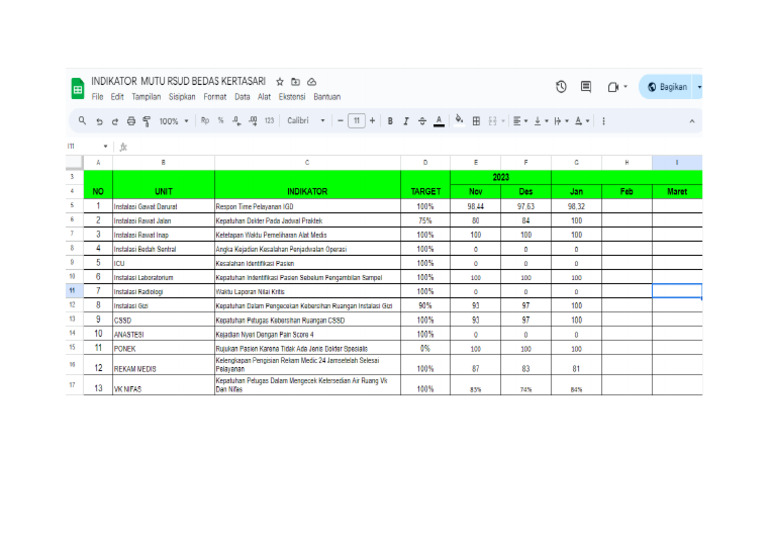Screen dimensions: 768x543
Task: Open the Calibri font dropdown
Action: pos(306,121)
